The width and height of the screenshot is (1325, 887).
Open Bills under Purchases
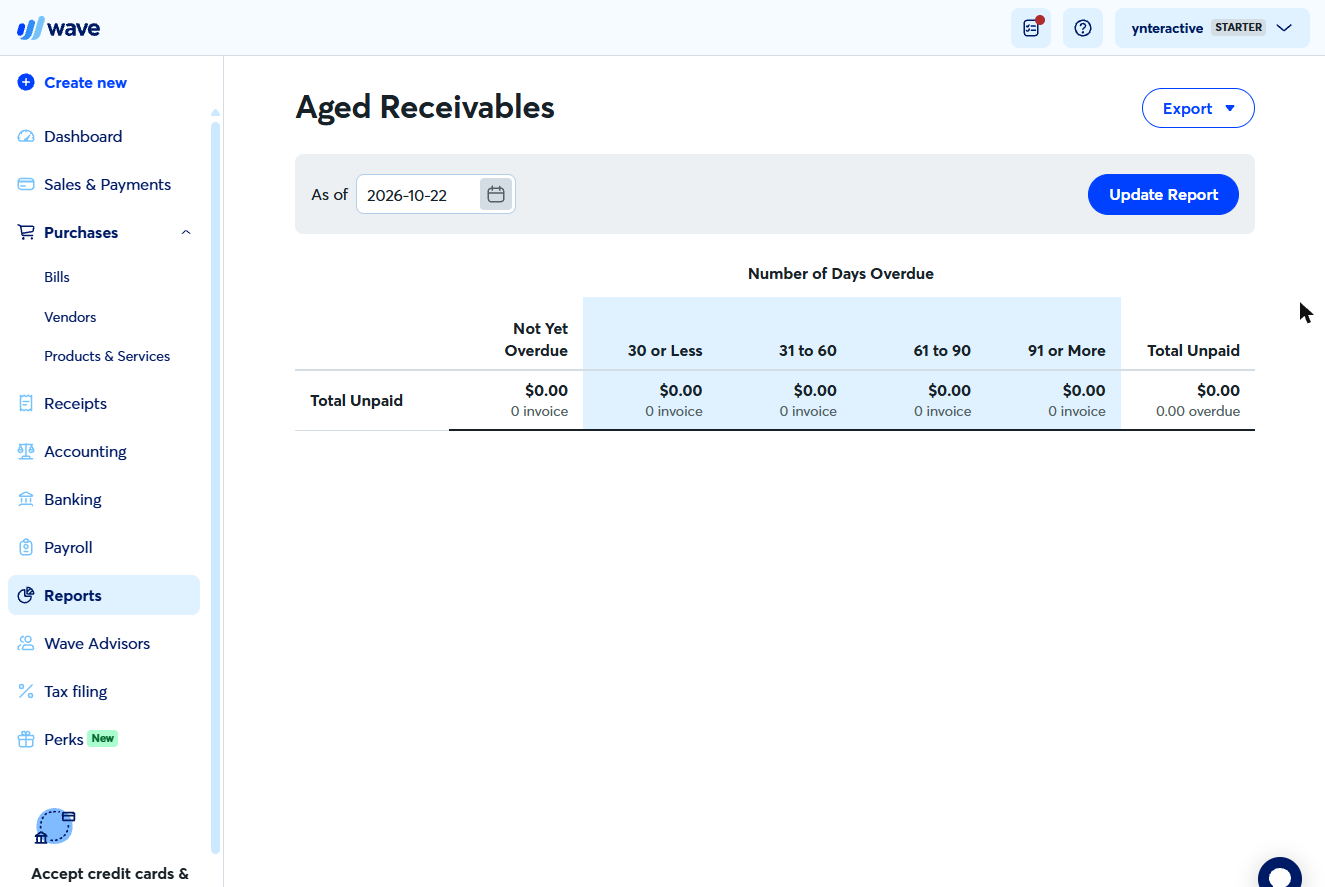tap(57, 277)
